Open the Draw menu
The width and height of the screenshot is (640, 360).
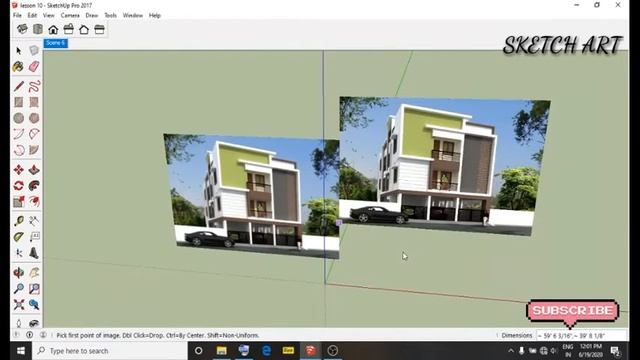click(x=91, y=15)
